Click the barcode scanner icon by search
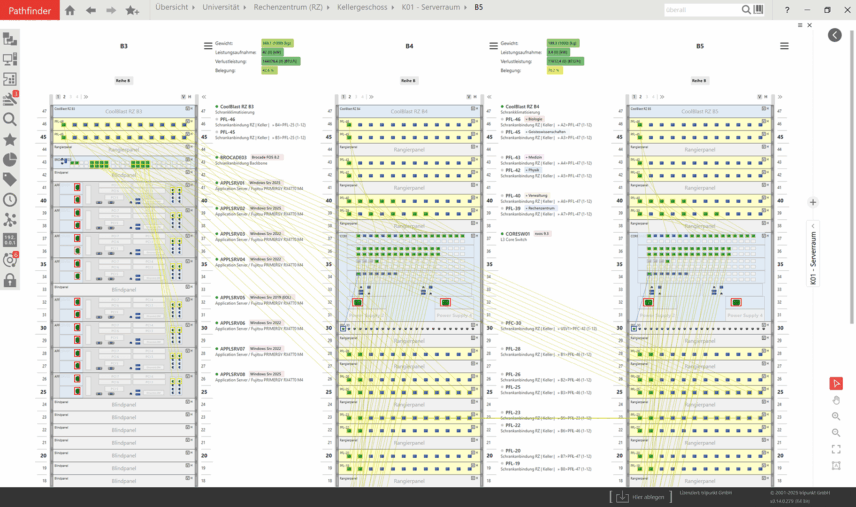 [x=759, y=10]
